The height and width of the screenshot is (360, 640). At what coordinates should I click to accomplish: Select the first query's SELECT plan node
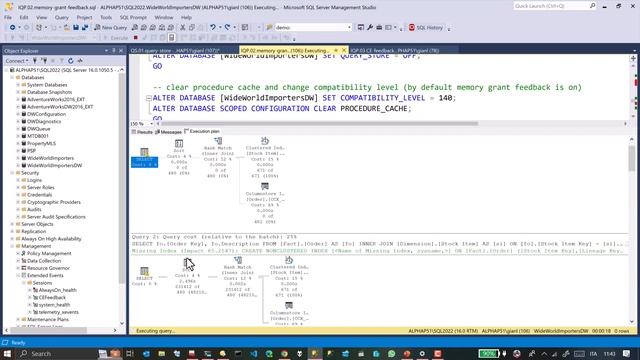(144, 158)
